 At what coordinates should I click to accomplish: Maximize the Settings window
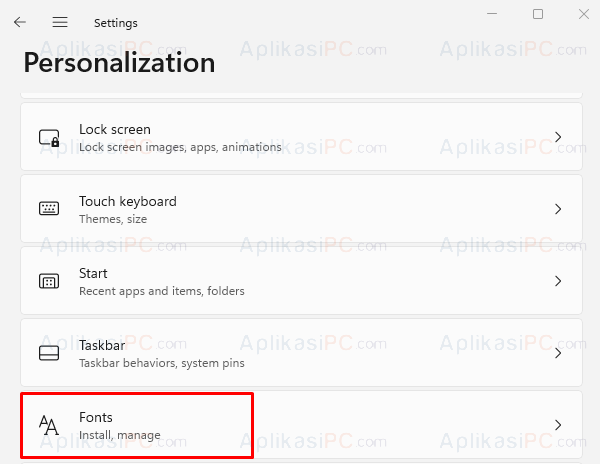tap(538, 14)
